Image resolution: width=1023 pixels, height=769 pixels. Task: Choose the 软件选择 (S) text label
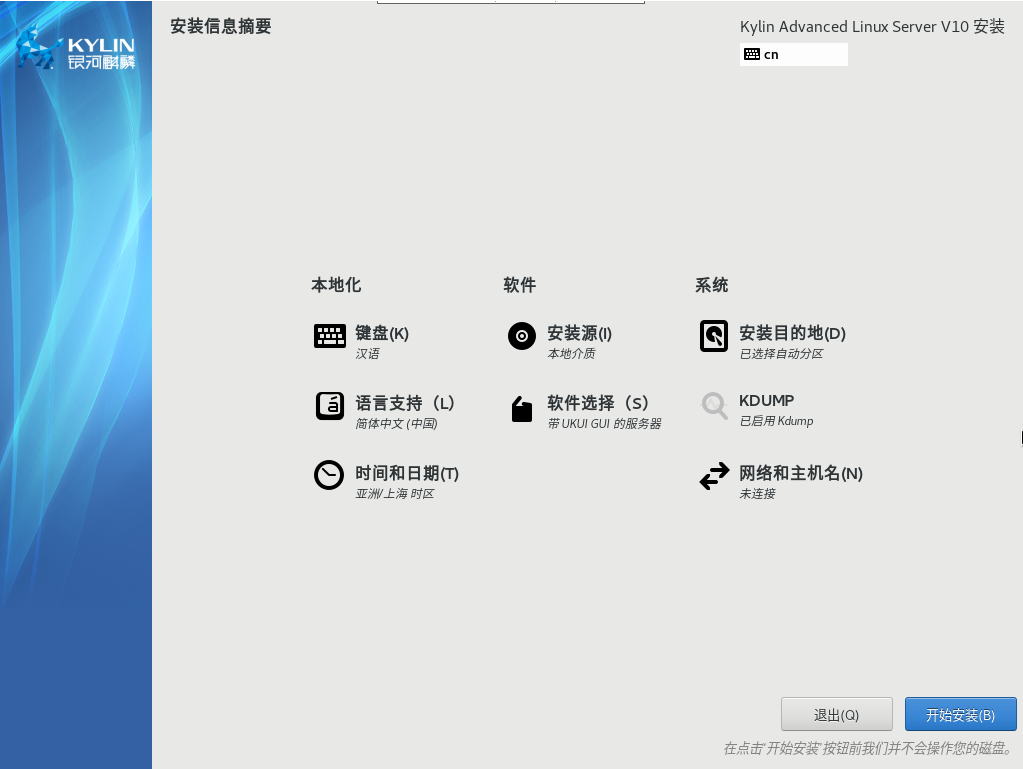tap(598, 403)
